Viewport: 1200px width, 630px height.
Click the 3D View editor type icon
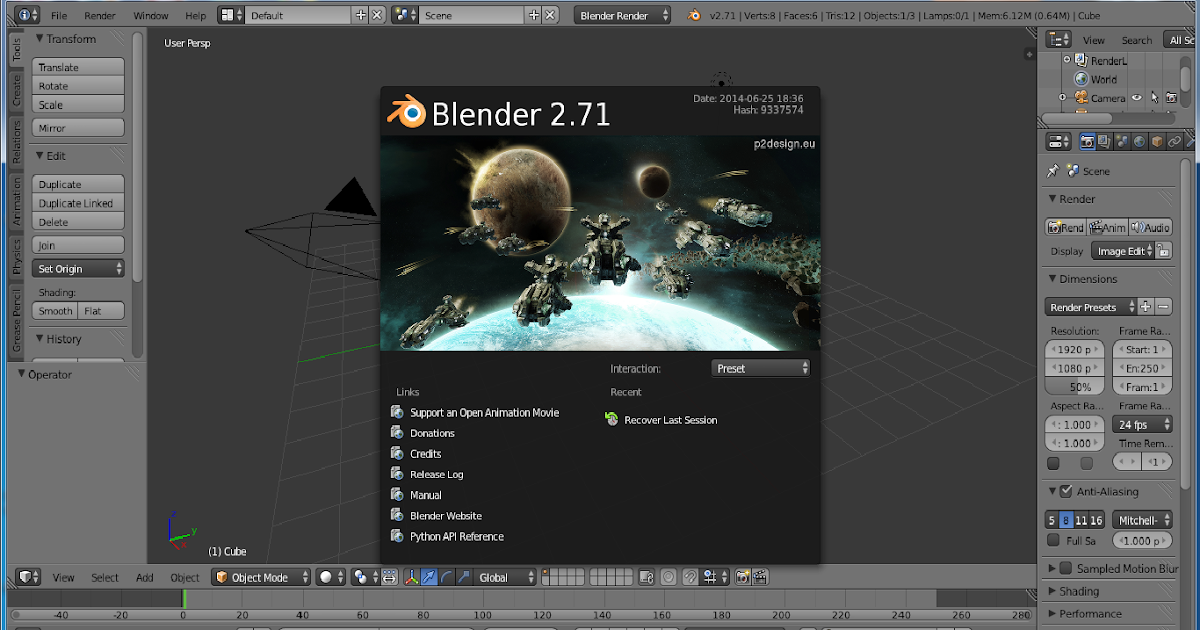click(x=29, y=577)
